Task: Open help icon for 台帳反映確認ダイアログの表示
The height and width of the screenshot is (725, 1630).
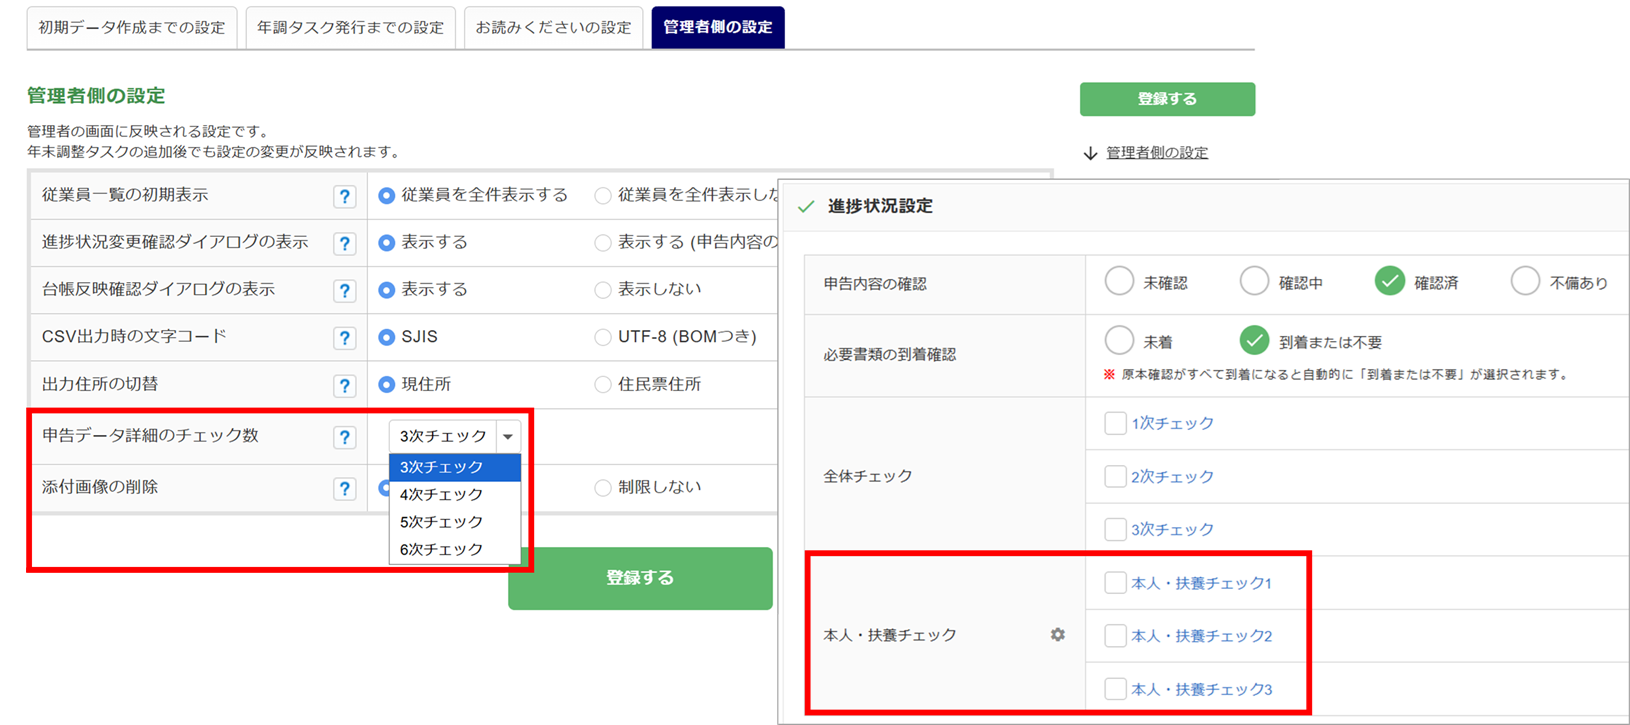Action: click(345, 290)
